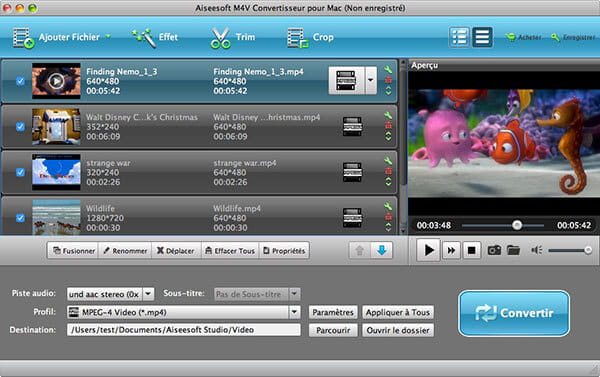
Task: Click the Déplacer button
Action: 176,251
